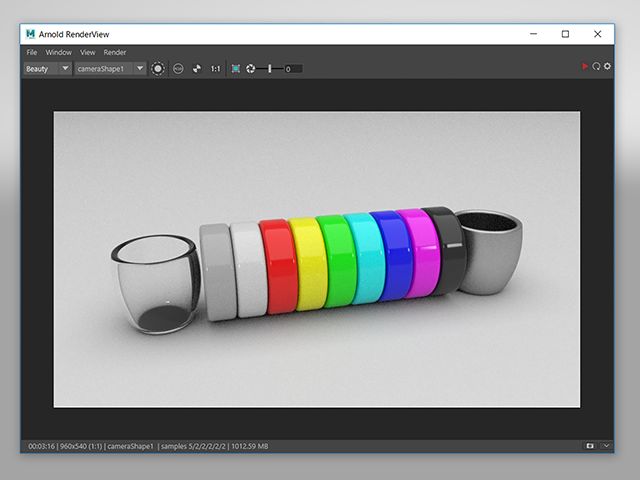This screenshot has height=480, width=640.
Task: Start IPR render with red play button
Action: pyautogui.click(x=585, y=66)
